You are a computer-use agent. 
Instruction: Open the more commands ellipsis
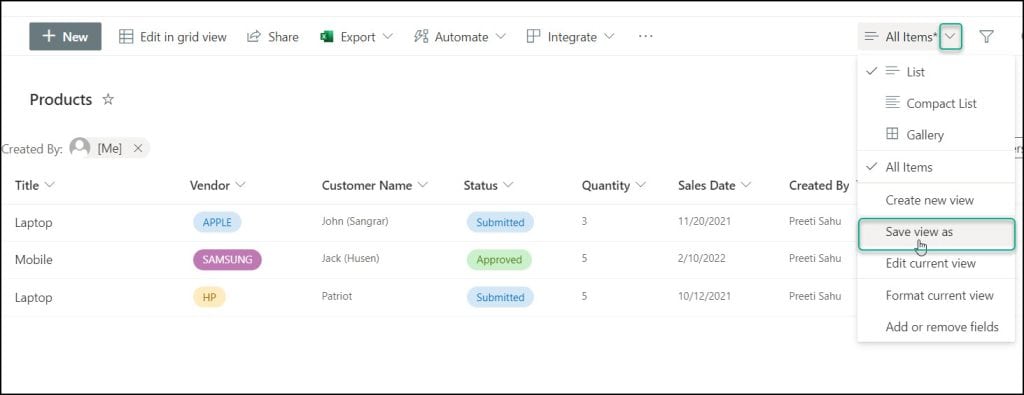coord(645,37)
